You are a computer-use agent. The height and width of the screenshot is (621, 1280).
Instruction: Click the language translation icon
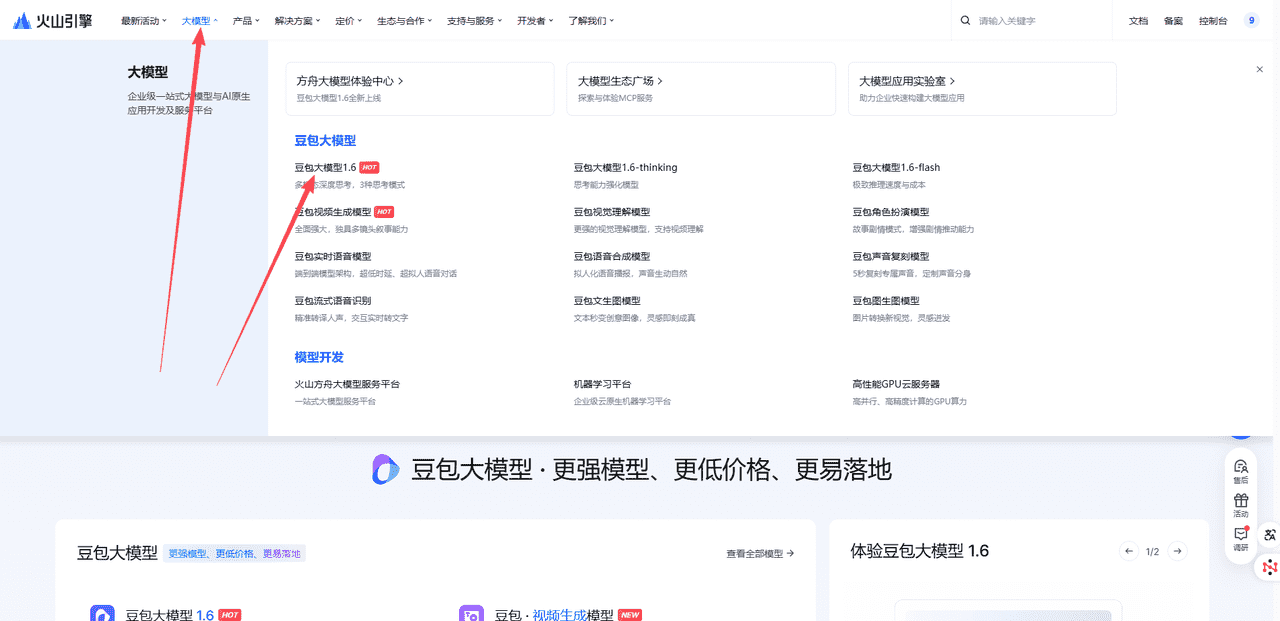1270,534
